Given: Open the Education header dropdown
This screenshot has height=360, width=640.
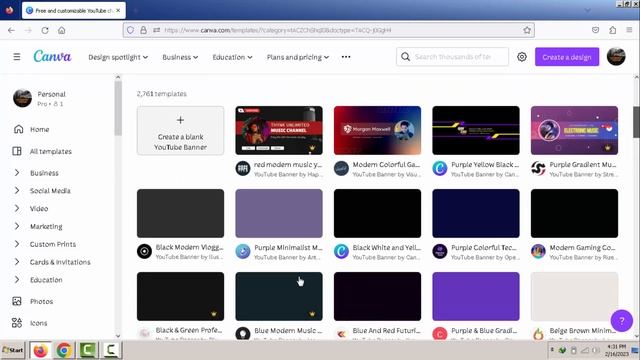Looking at the screenshot, I should click(x=232, y=57).
